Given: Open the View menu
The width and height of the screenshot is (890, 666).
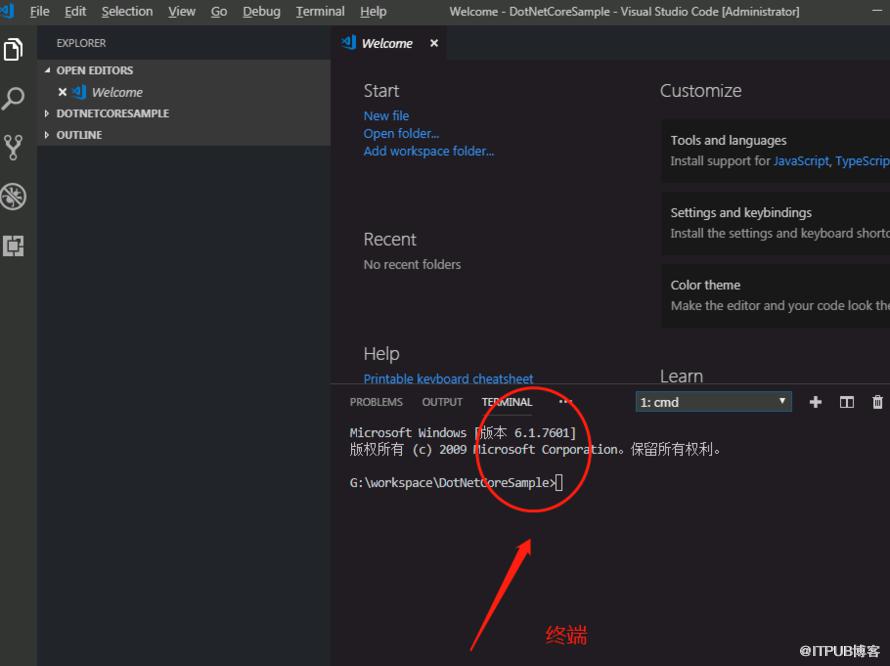Looking at the screenshot, I should (182, 11).
